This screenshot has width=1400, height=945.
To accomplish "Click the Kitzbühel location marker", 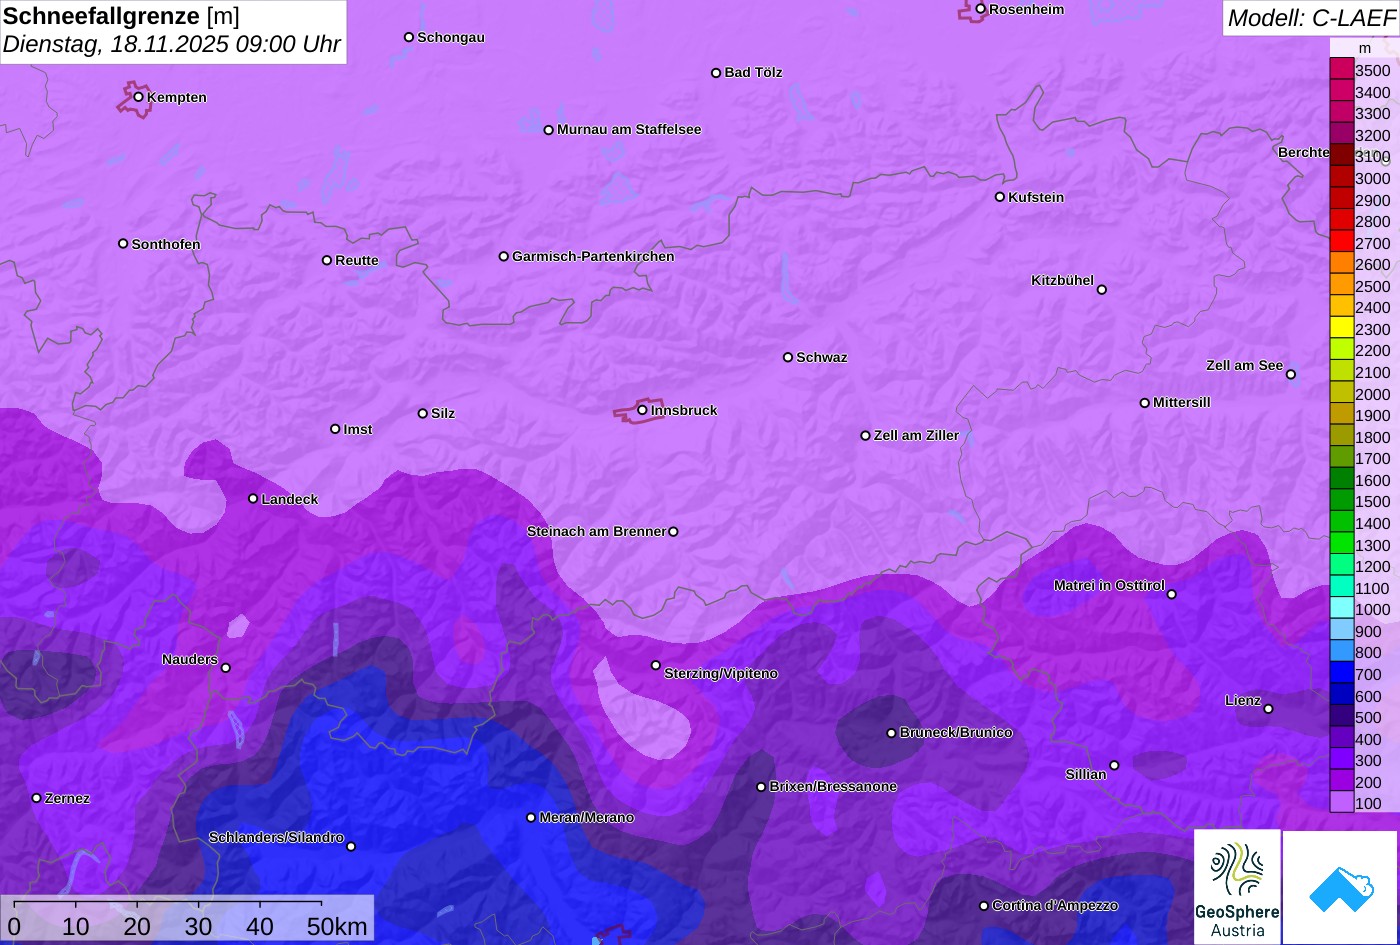I will [x=1102, y=290].
